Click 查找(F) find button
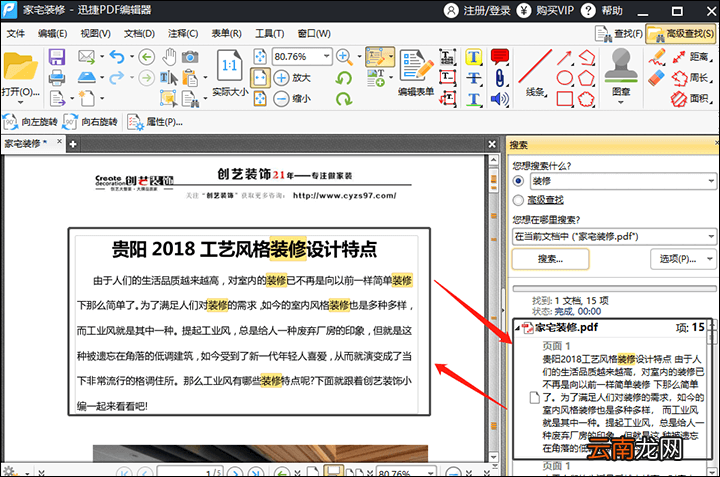The image size is (720, 477). 619,34
